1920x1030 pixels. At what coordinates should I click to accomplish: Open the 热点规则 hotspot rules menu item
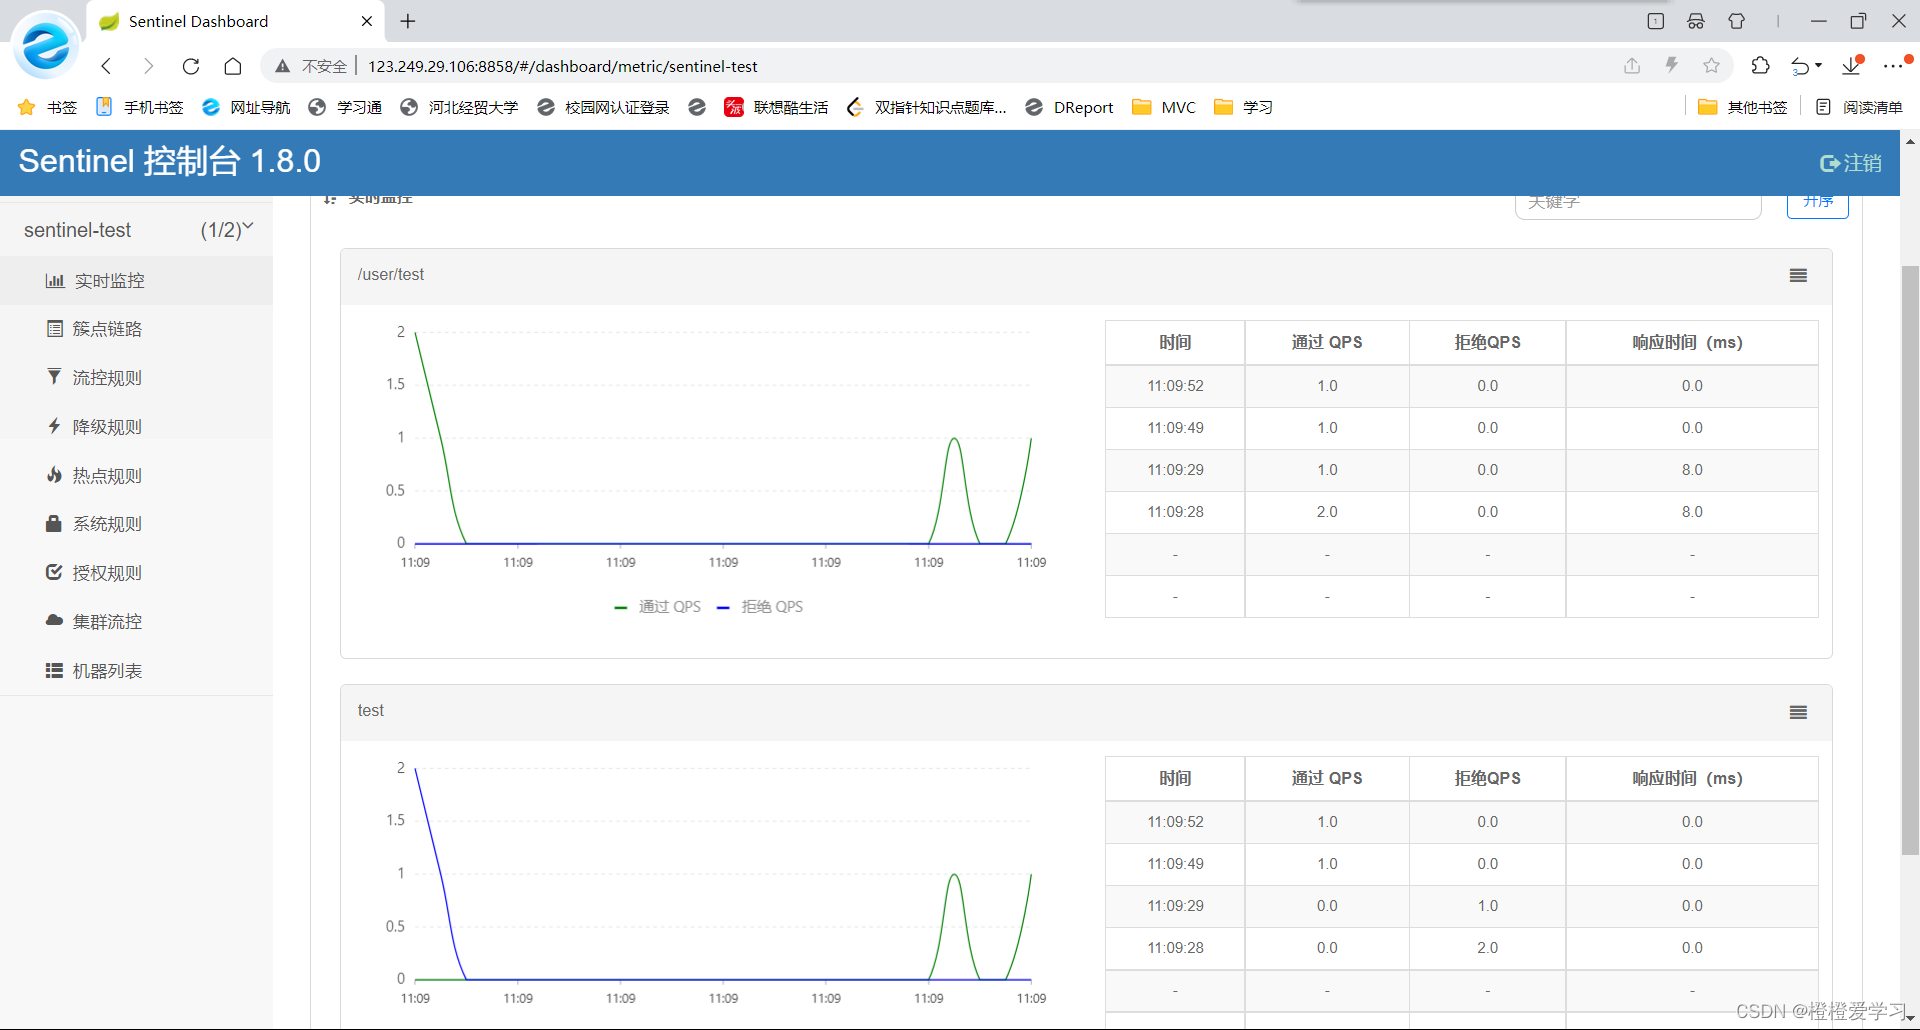(x=136, y=476)
